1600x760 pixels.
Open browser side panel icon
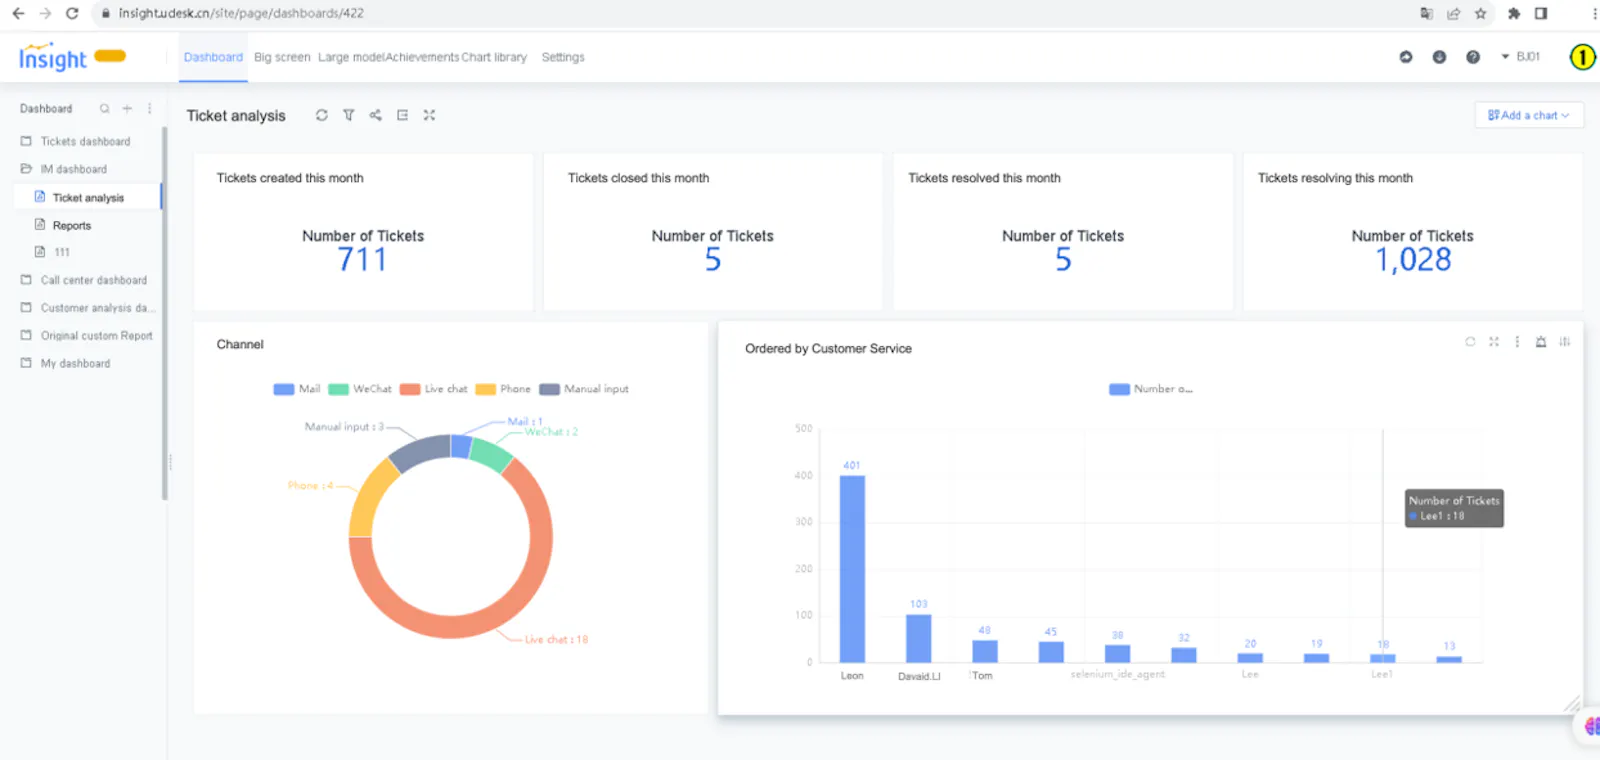(1541, 13)
